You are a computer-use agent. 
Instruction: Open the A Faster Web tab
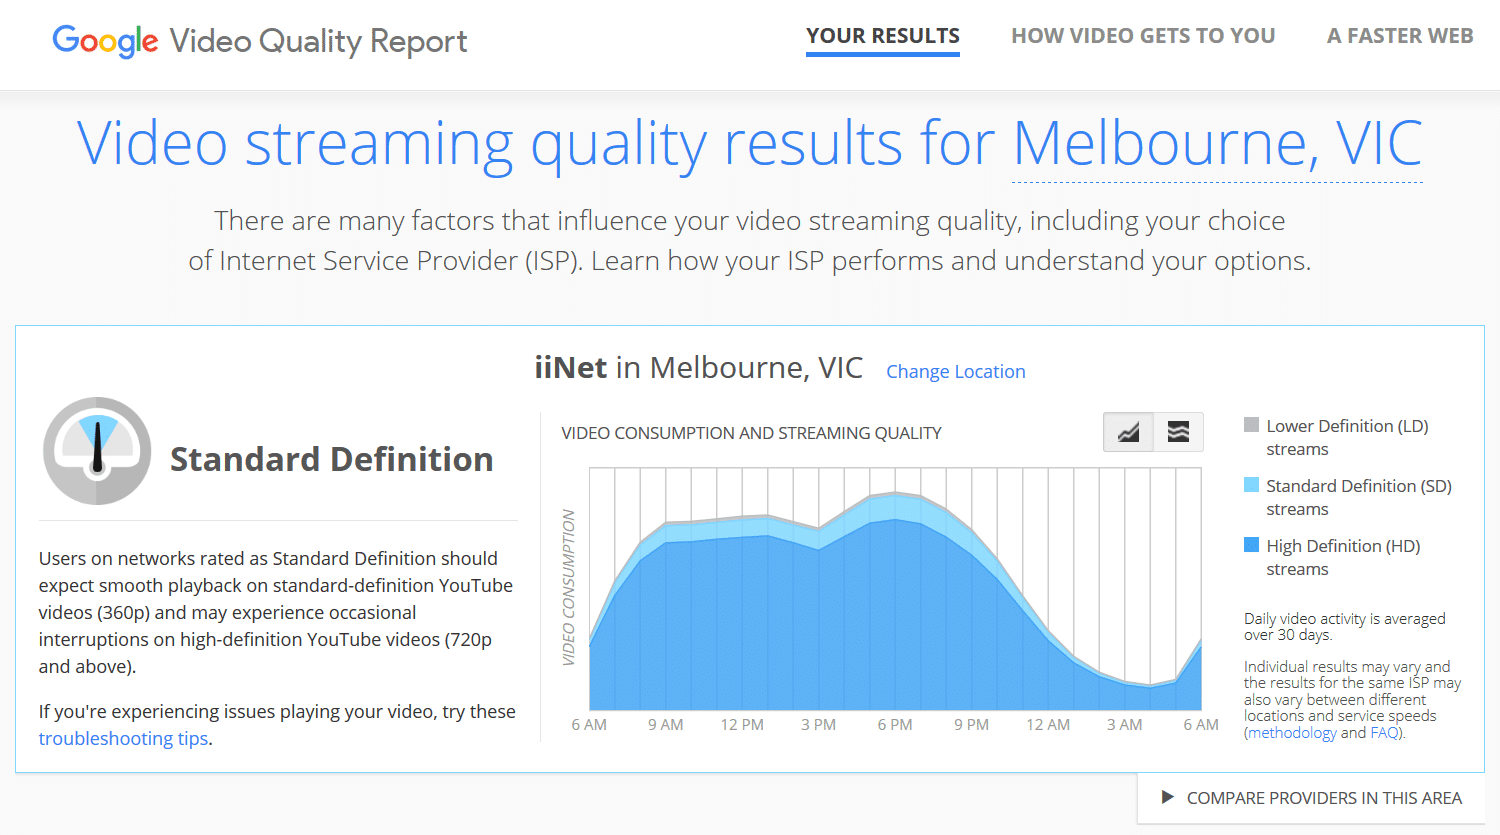1400,36
